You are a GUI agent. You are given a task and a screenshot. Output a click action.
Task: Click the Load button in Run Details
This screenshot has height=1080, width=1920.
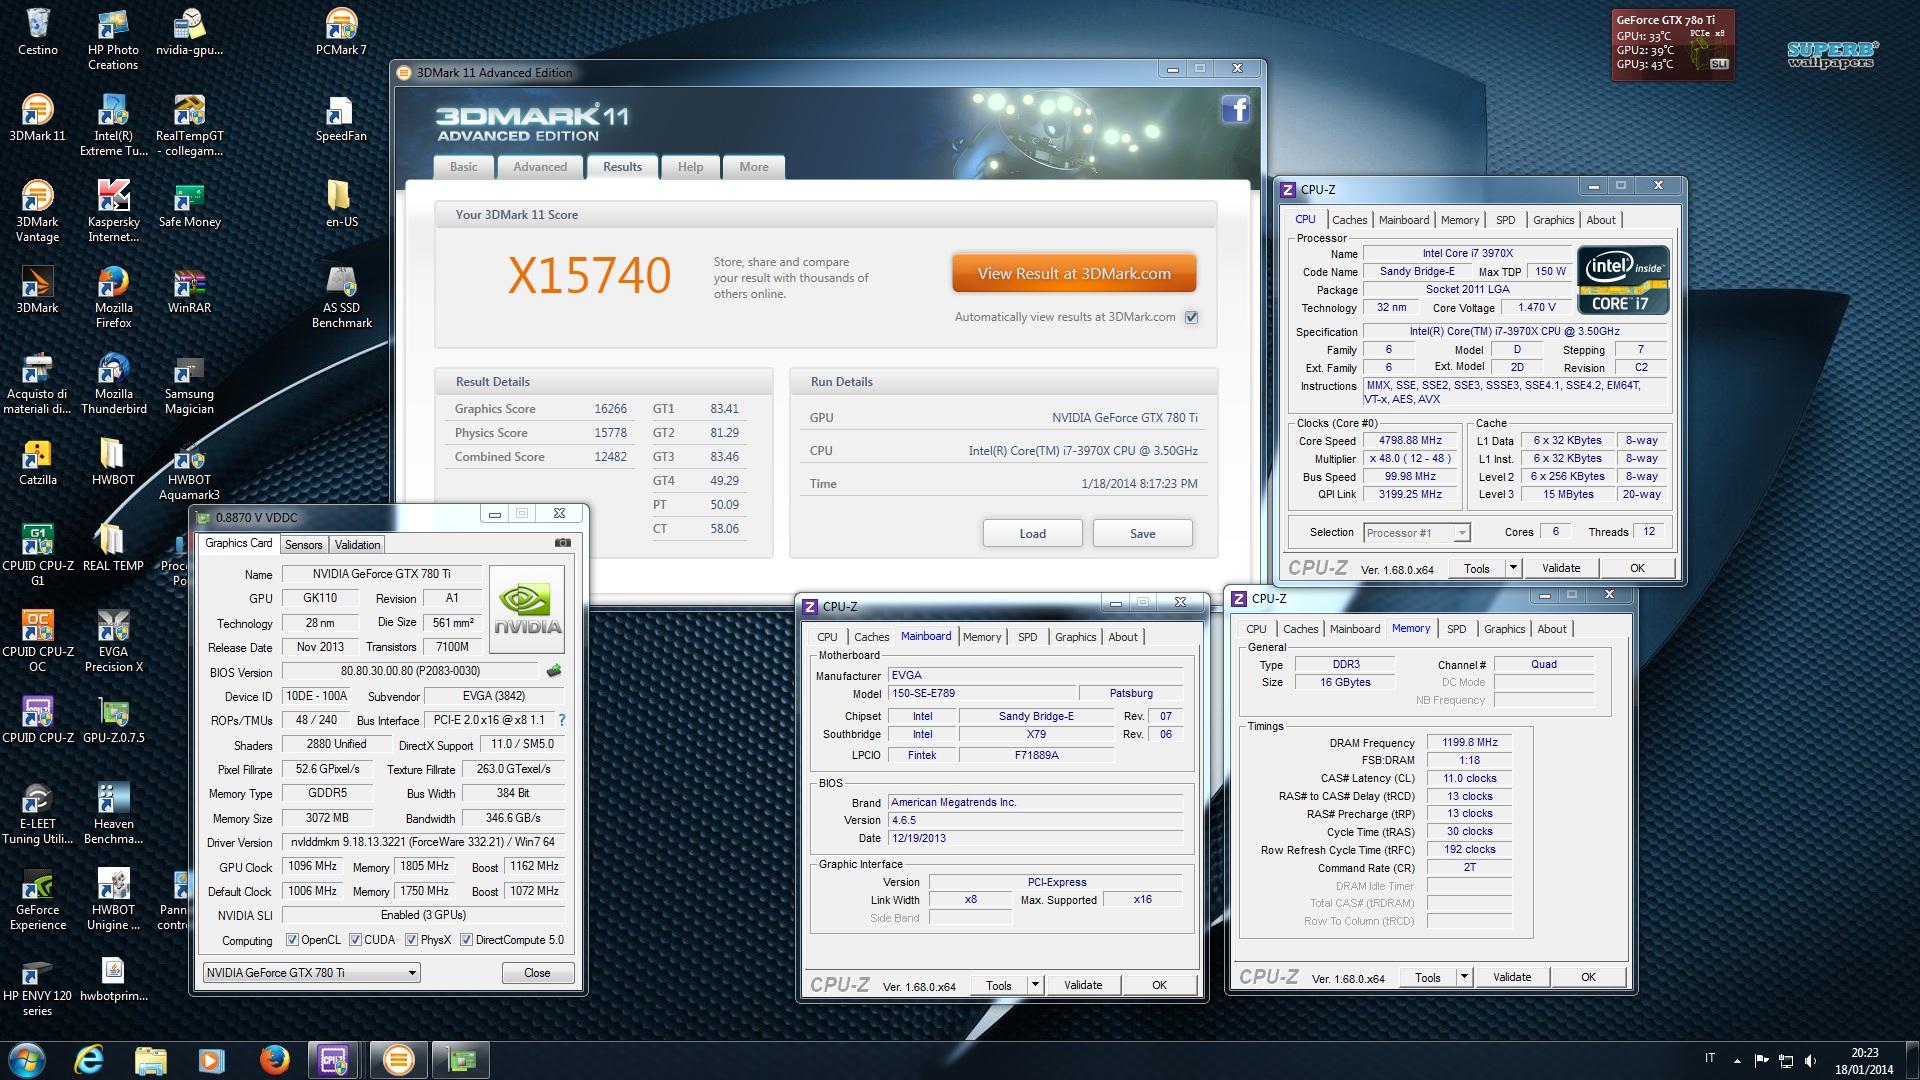(1032, 533)
